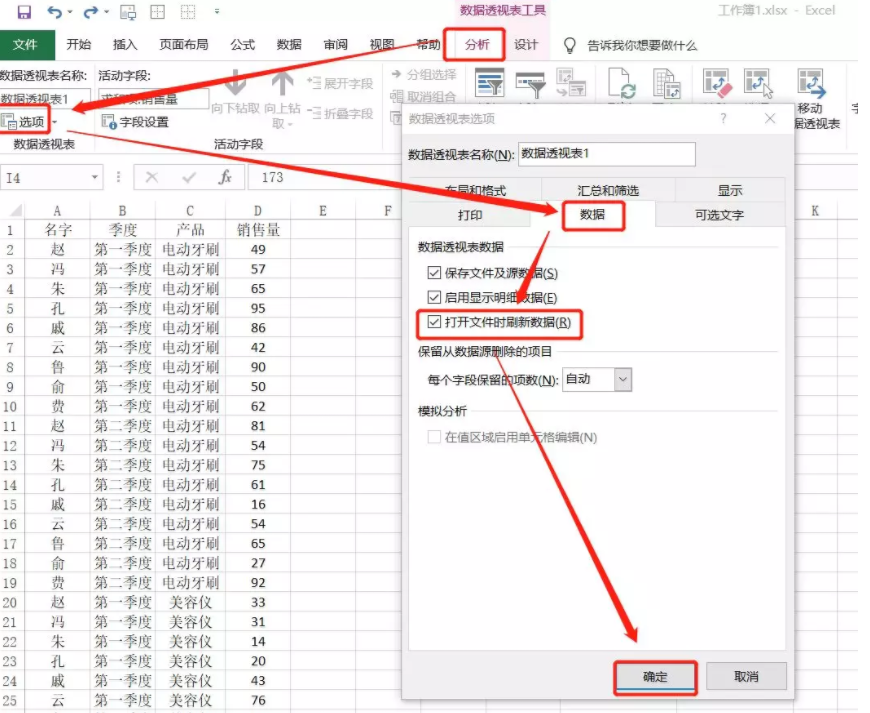
Task: Switch to the 数据 ribbon tab in menu bar
Action: click(x=289, y=45)
